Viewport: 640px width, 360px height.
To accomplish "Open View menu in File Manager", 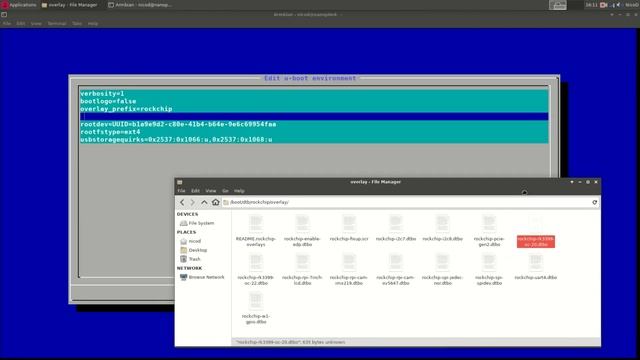I will tap(211, 191).
